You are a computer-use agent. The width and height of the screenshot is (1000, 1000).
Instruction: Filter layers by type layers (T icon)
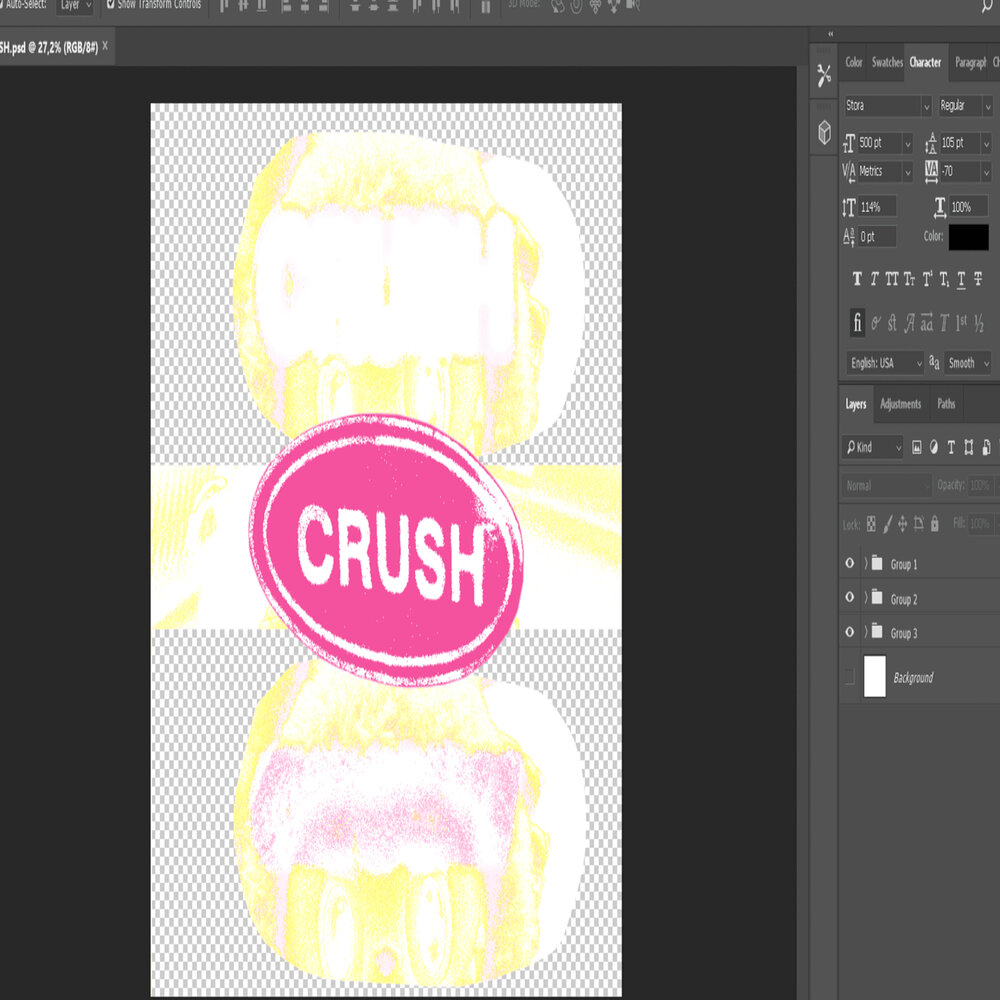click(951, 447)
